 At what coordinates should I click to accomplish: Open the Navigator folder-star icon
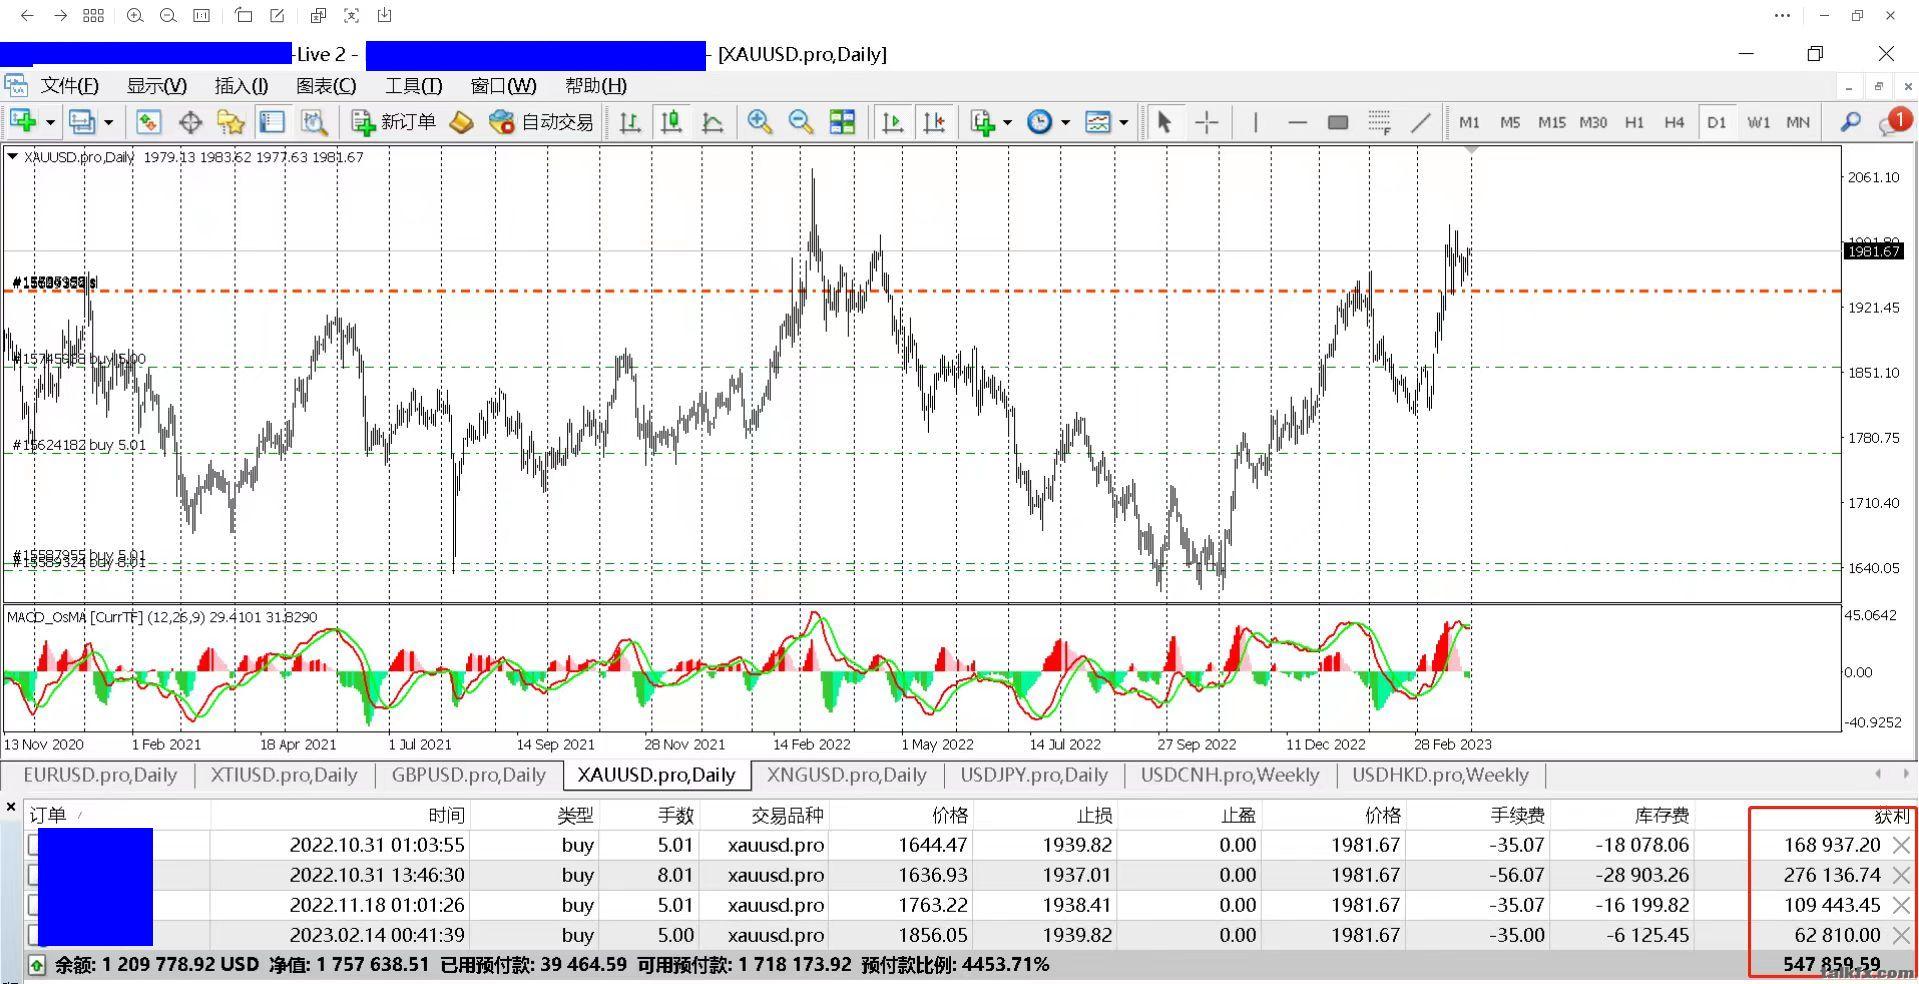[x=231, y=122]
